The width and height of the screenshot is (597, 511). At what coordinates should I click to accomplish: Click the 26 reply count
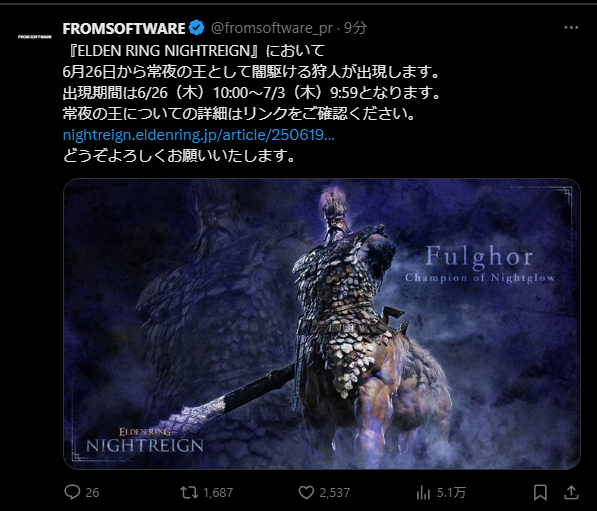92,493
